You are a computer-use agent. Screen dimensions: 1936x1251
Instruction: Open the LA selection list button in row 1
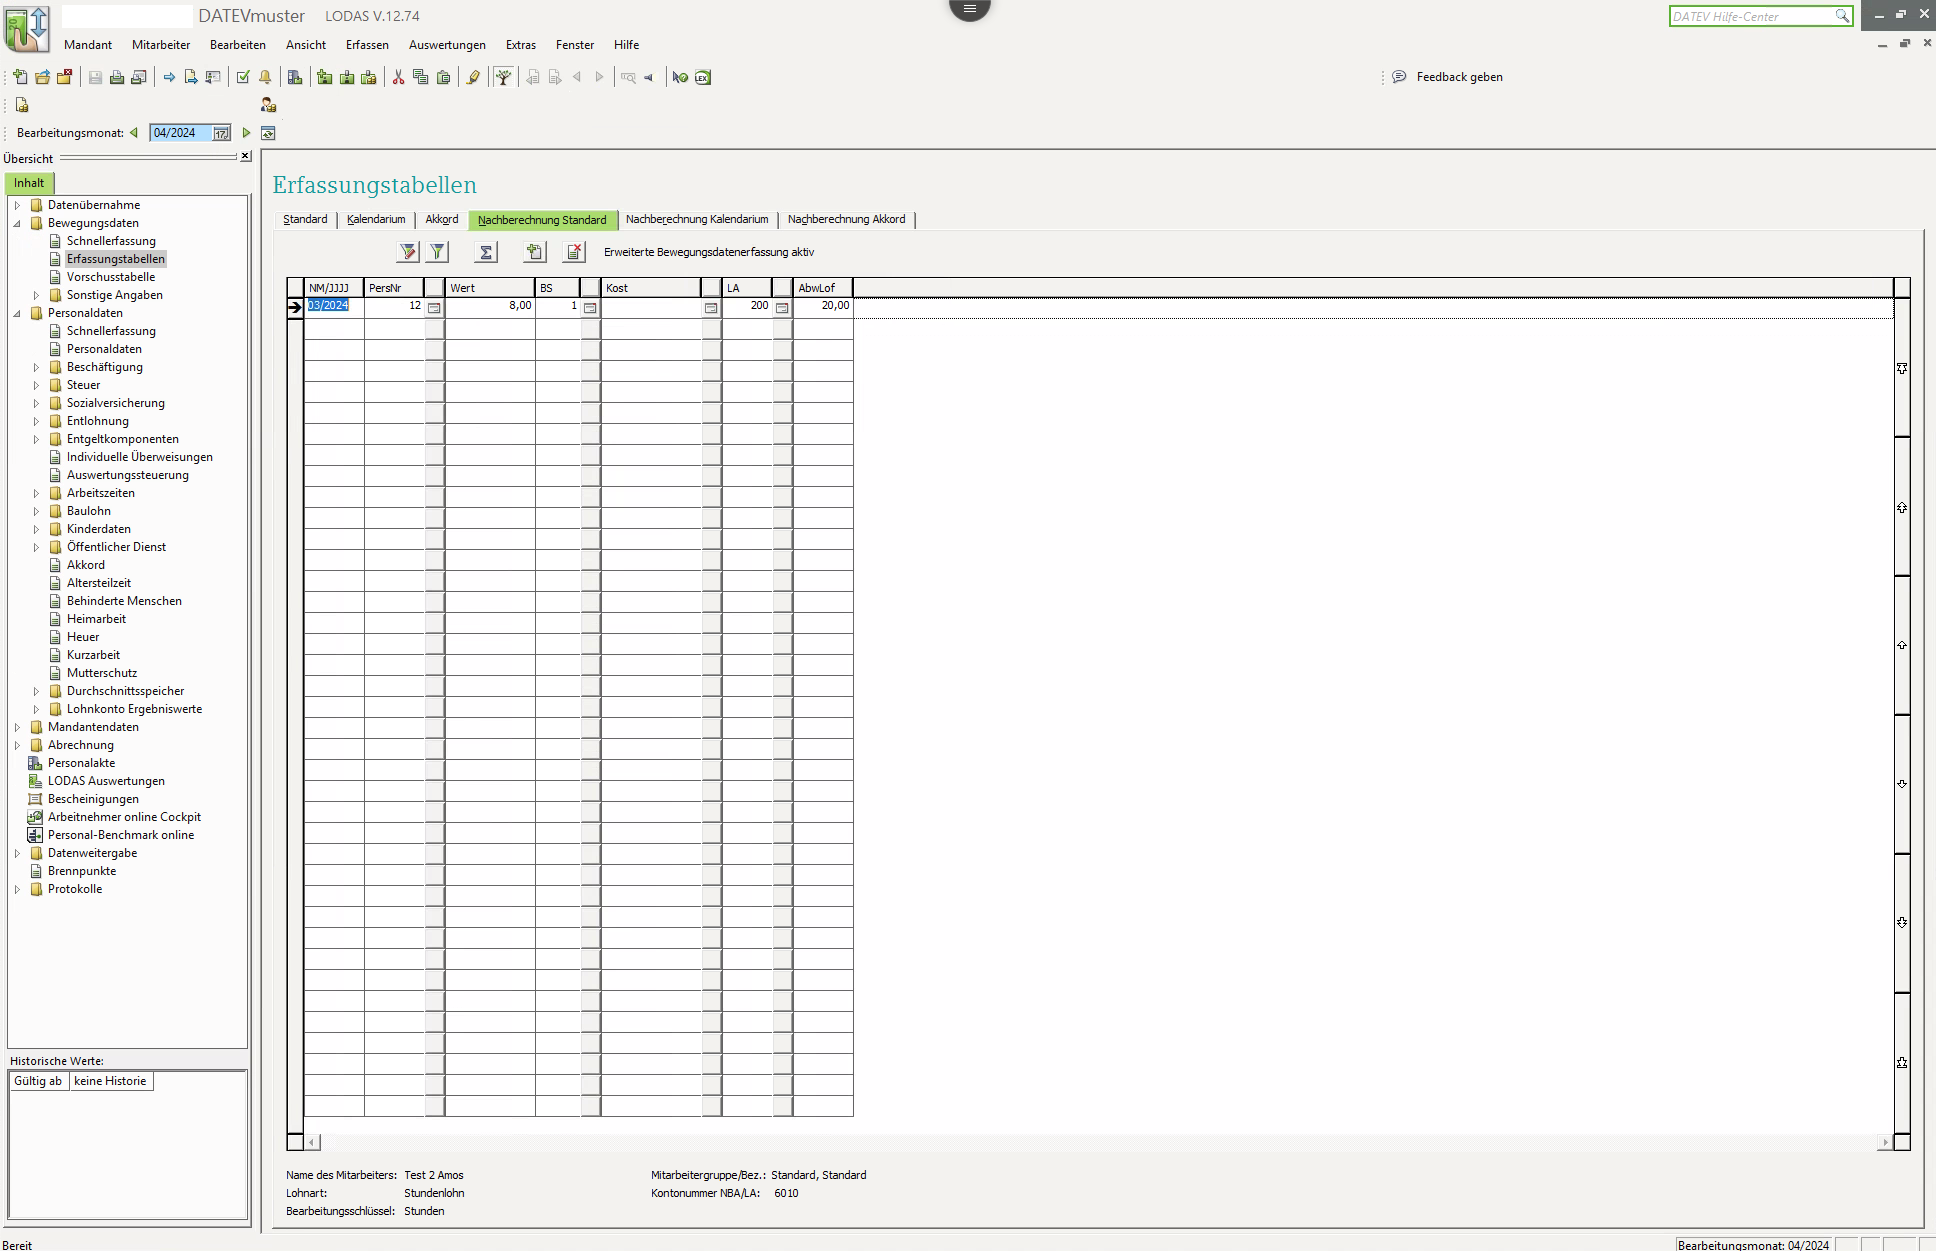coord(782,308)
